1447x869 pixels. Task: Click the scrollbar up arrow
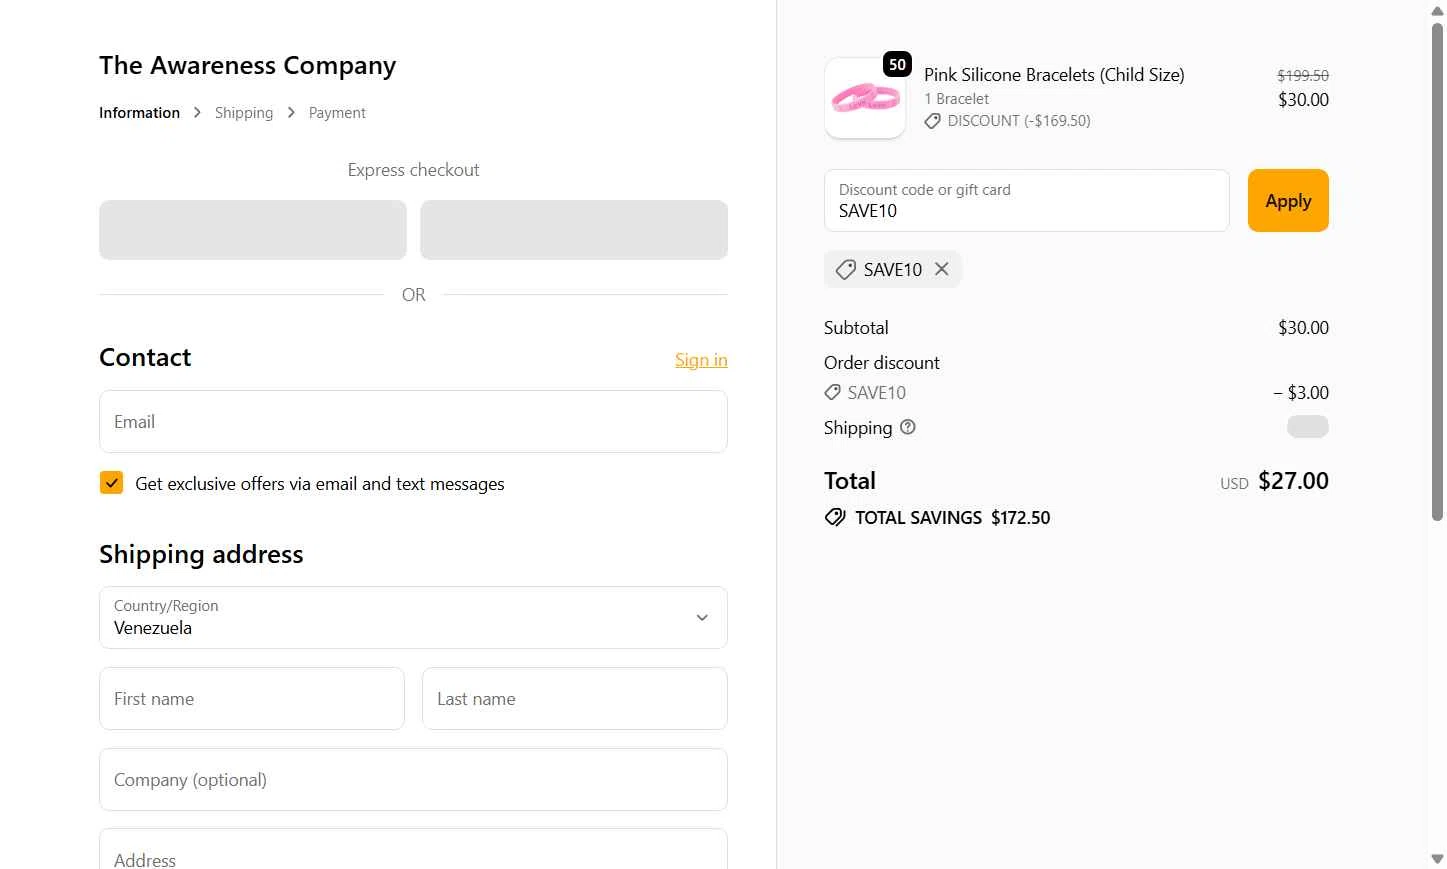pos(1437,11)
